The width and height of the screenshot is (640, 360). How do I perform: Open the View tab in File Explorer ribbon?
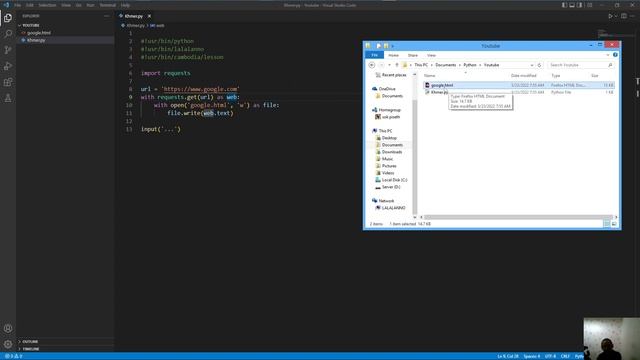pyautogui.click(x=431, y=55)
